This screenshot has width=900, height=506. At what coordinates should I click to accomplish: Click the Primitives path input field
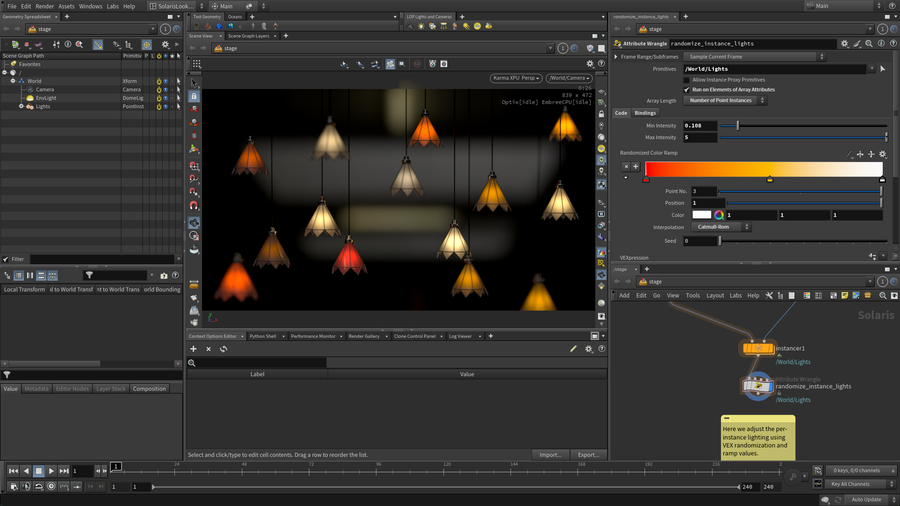pyautogui.click(x=774, y=69)
